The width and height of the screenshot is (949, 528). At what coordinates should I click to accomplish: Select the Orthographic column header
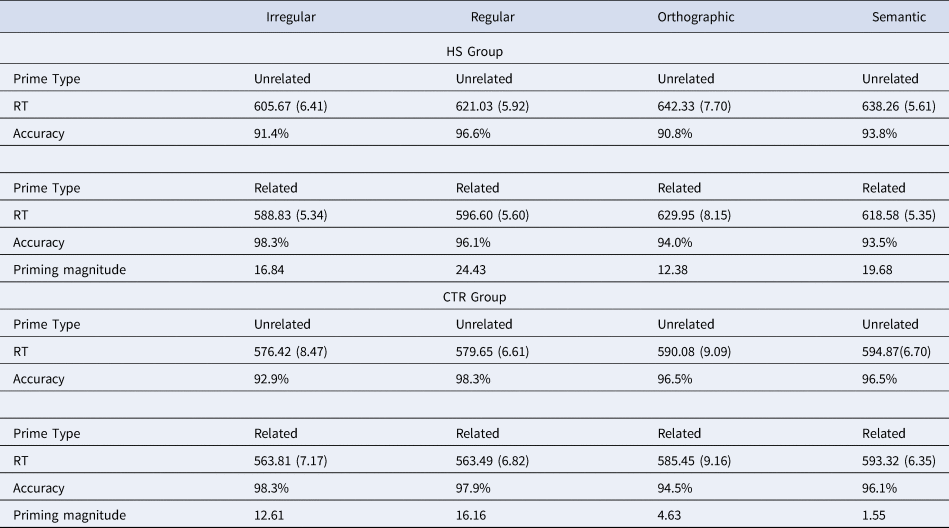pyautogui.click(x=697, y=17)
